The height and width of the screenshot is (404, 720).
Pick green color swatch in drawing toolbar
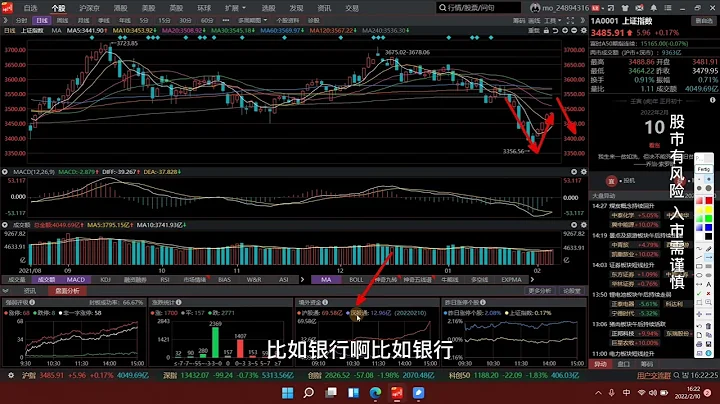[709, 218]
